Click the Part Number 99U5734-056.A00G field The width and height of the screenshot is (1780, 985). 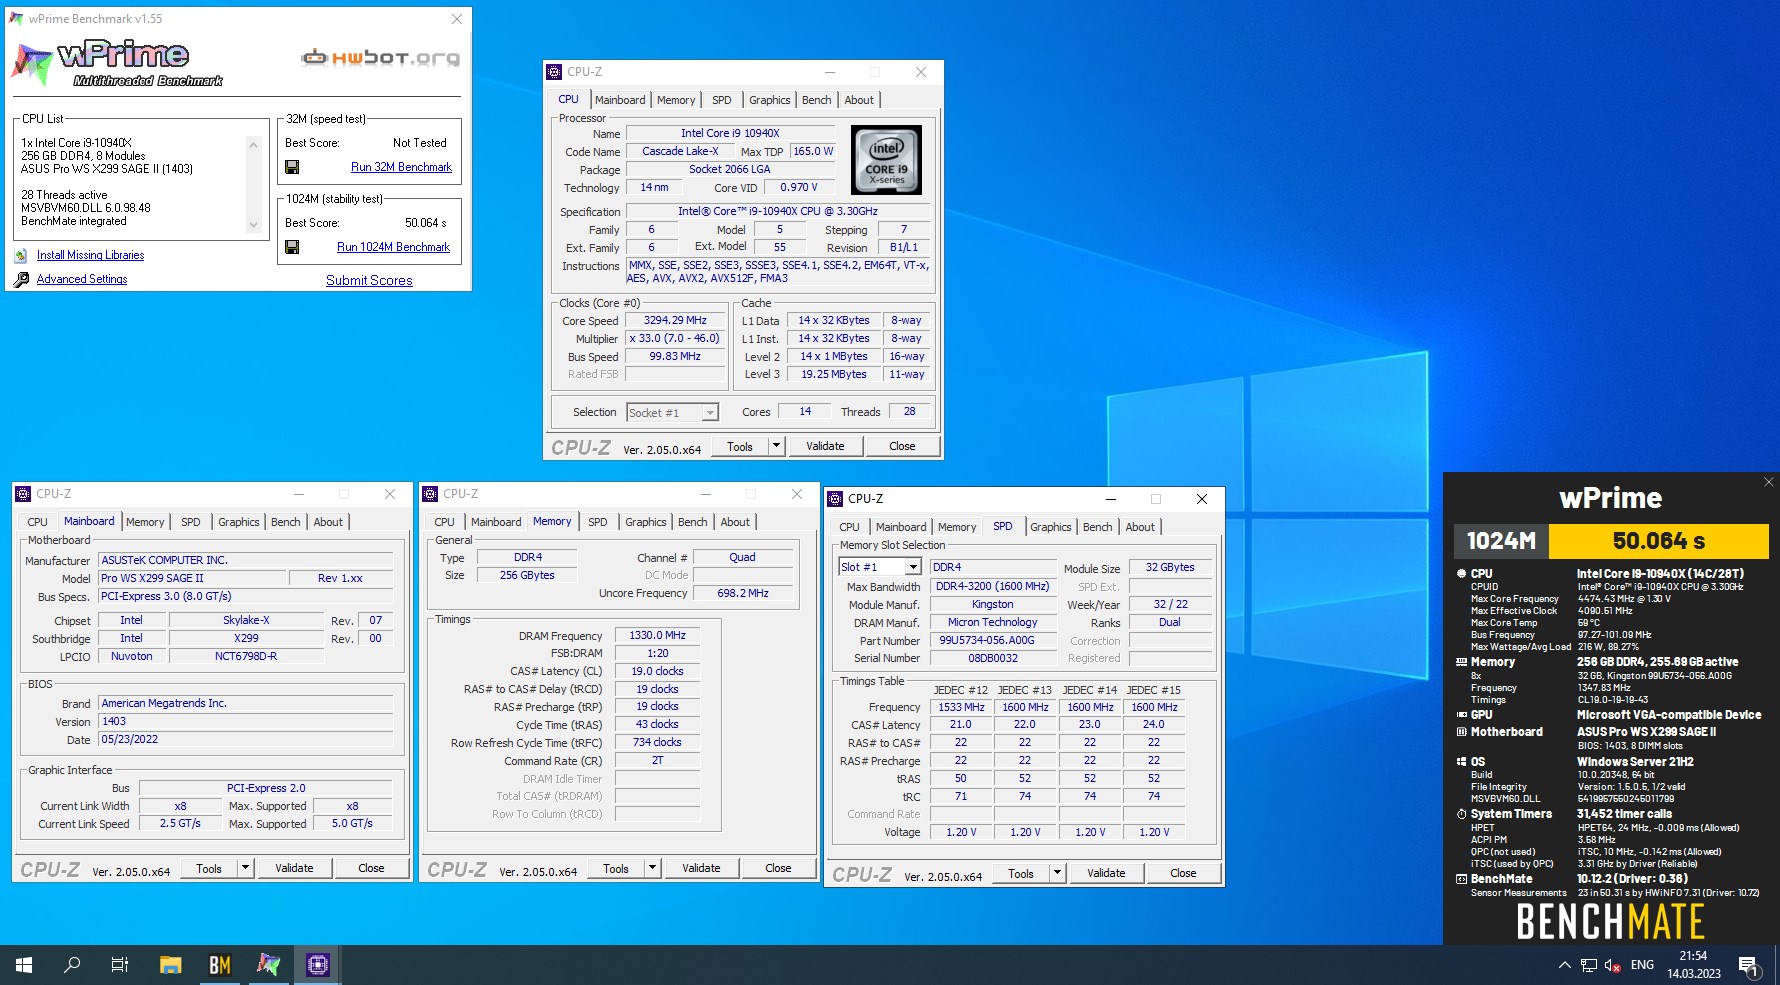point(993,640)
